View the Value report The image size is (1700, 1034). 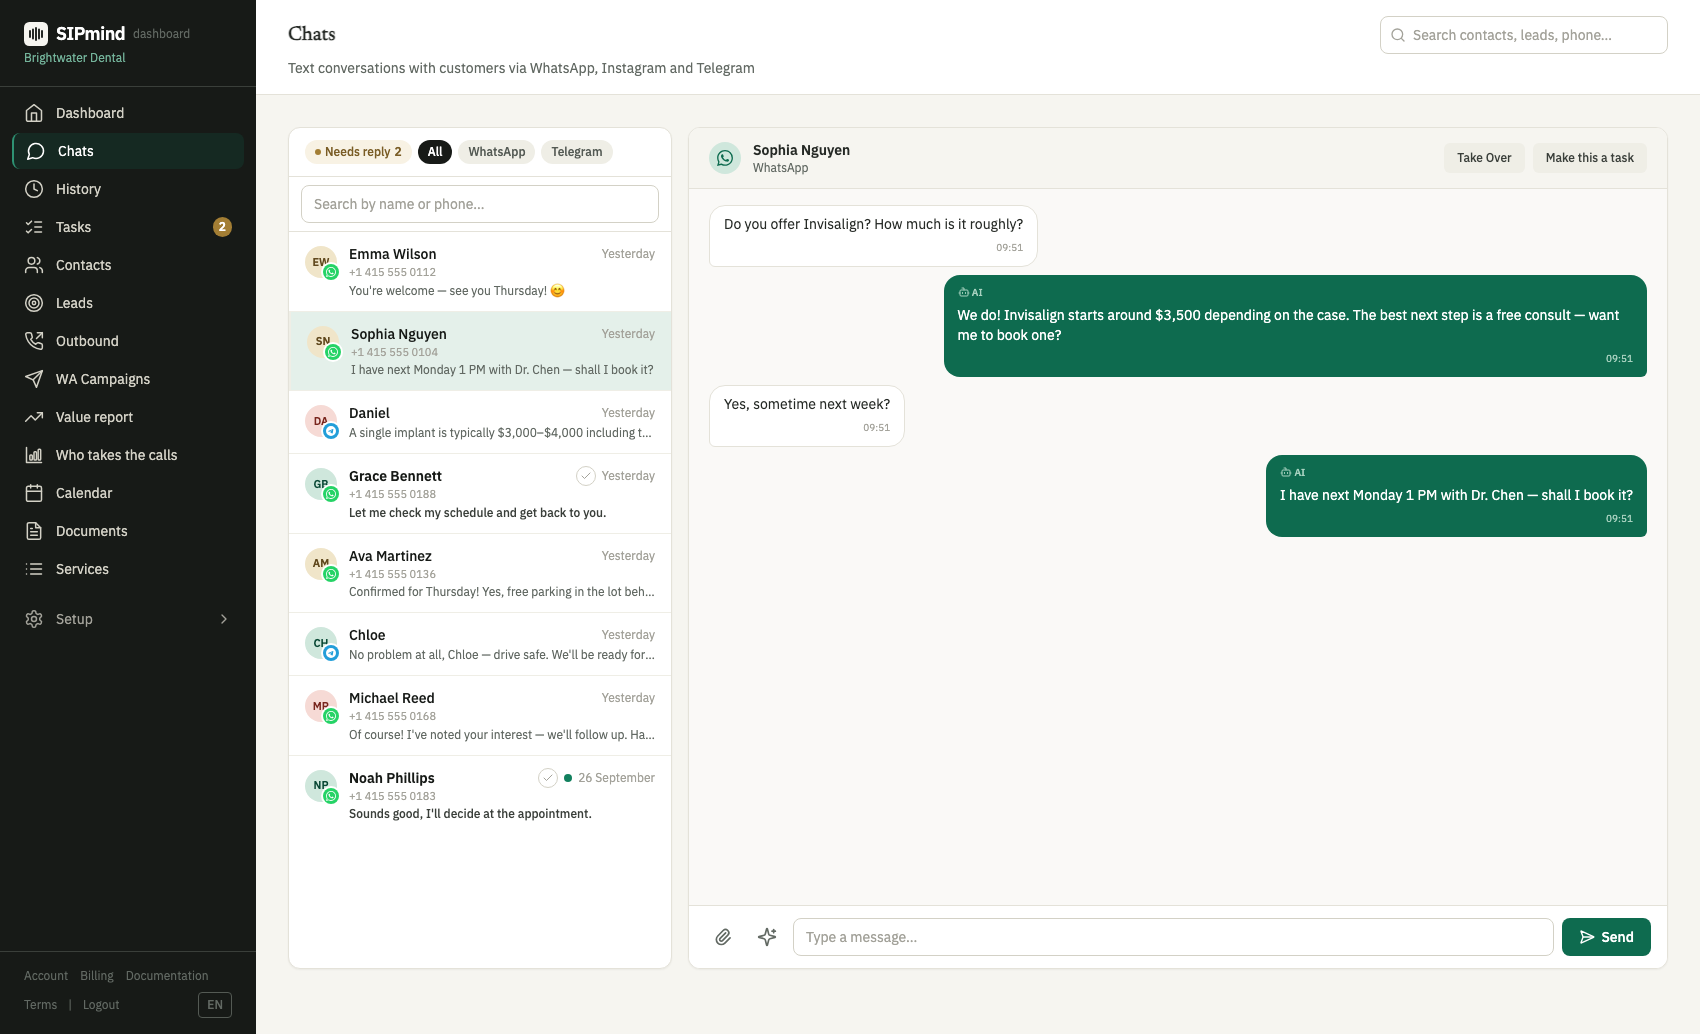(128, 417)
